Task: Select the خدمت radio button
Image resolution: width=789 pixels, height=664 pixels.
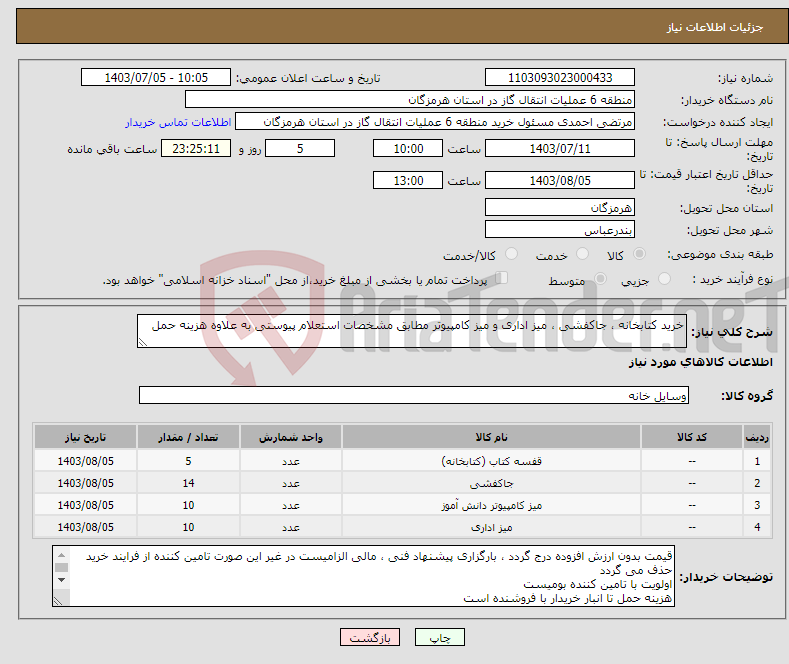Action: (582, 254)
